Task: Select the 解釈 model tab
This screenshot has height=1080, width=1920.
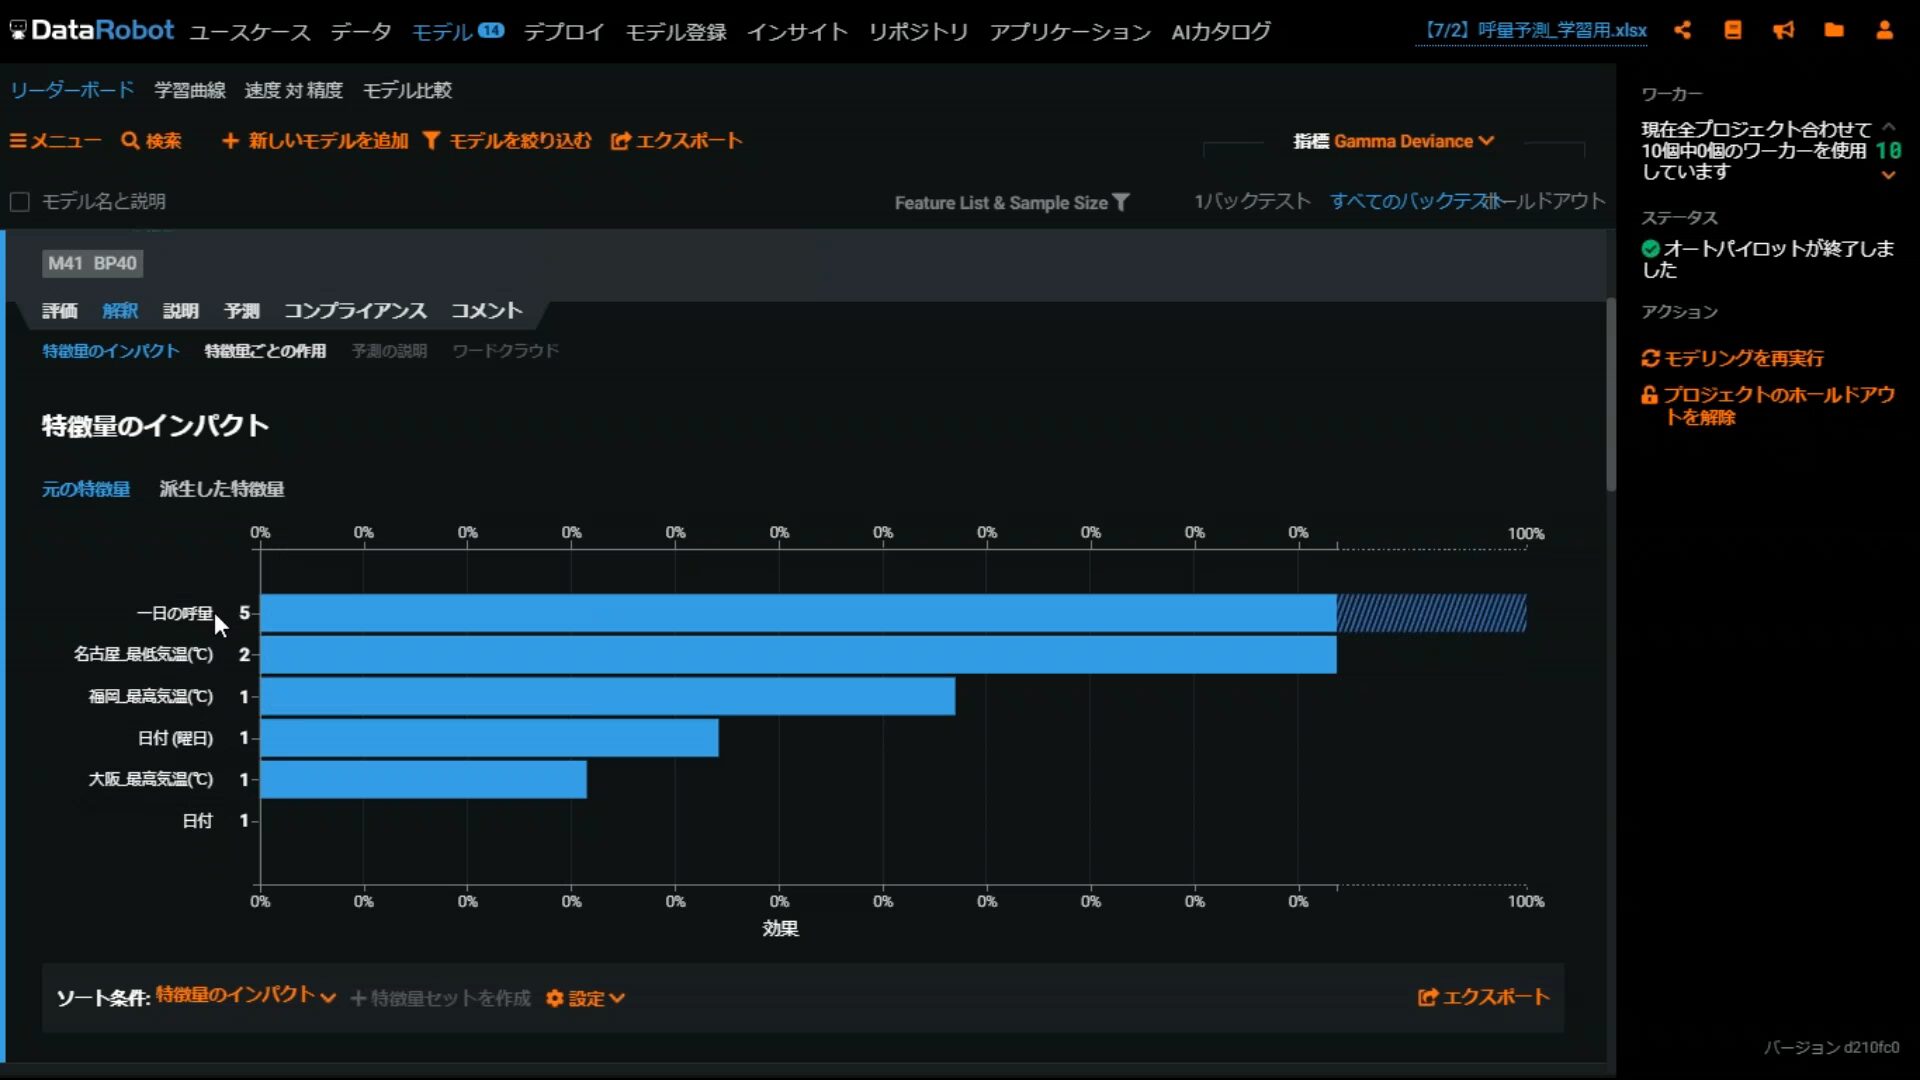Action: tap(120, 311)
